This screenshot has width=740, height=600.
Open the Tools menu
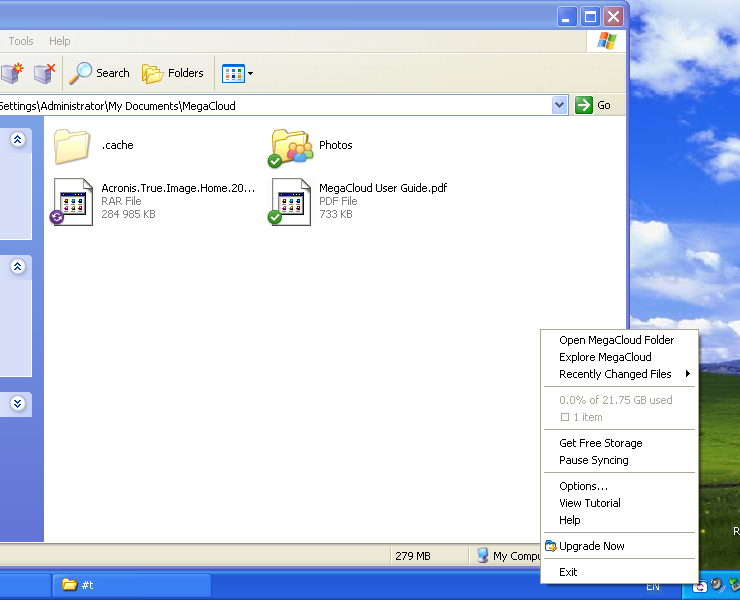(21, 41)
